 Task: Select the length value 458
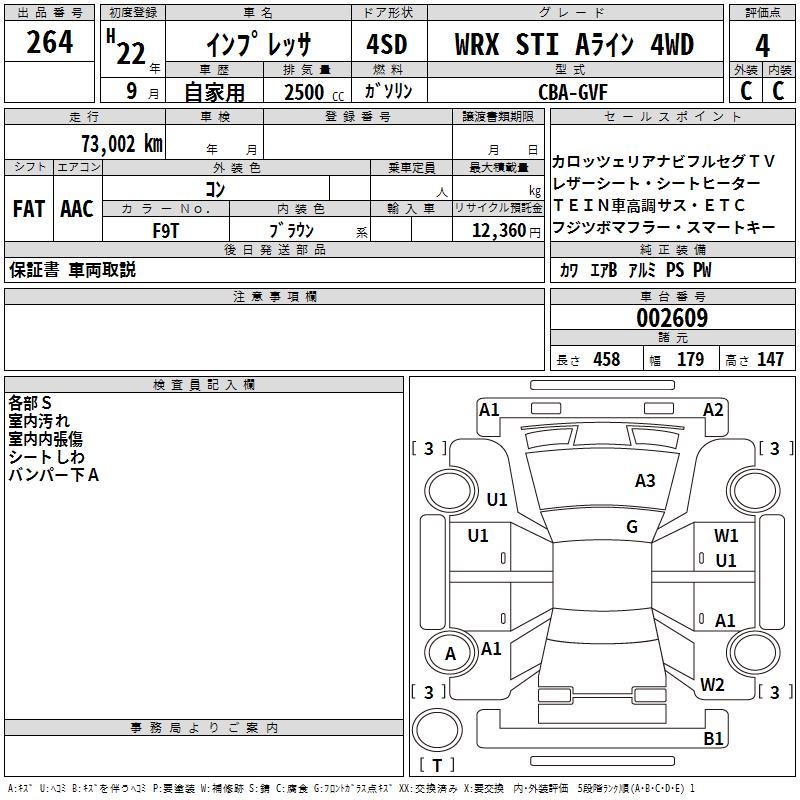coord(607,359)
